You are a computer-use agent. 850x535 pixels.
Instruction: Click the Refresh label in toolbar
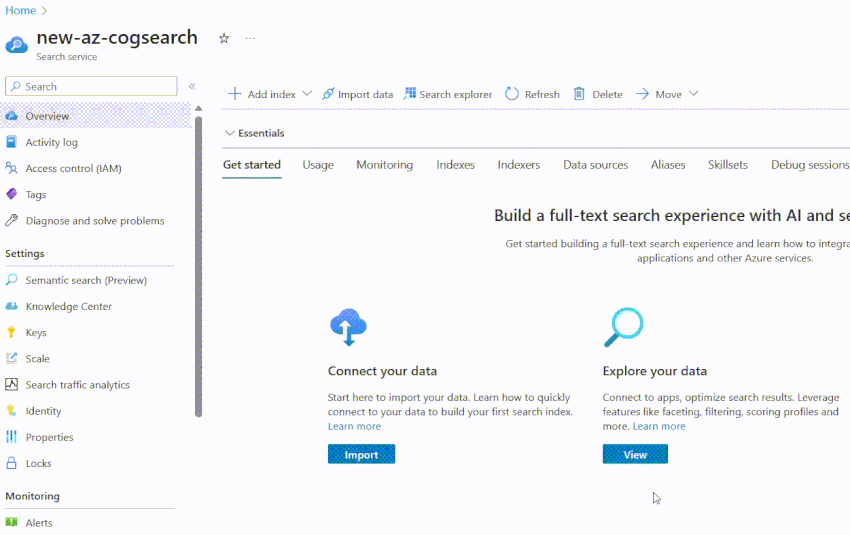pyautogui.click(x=542, y=94)
